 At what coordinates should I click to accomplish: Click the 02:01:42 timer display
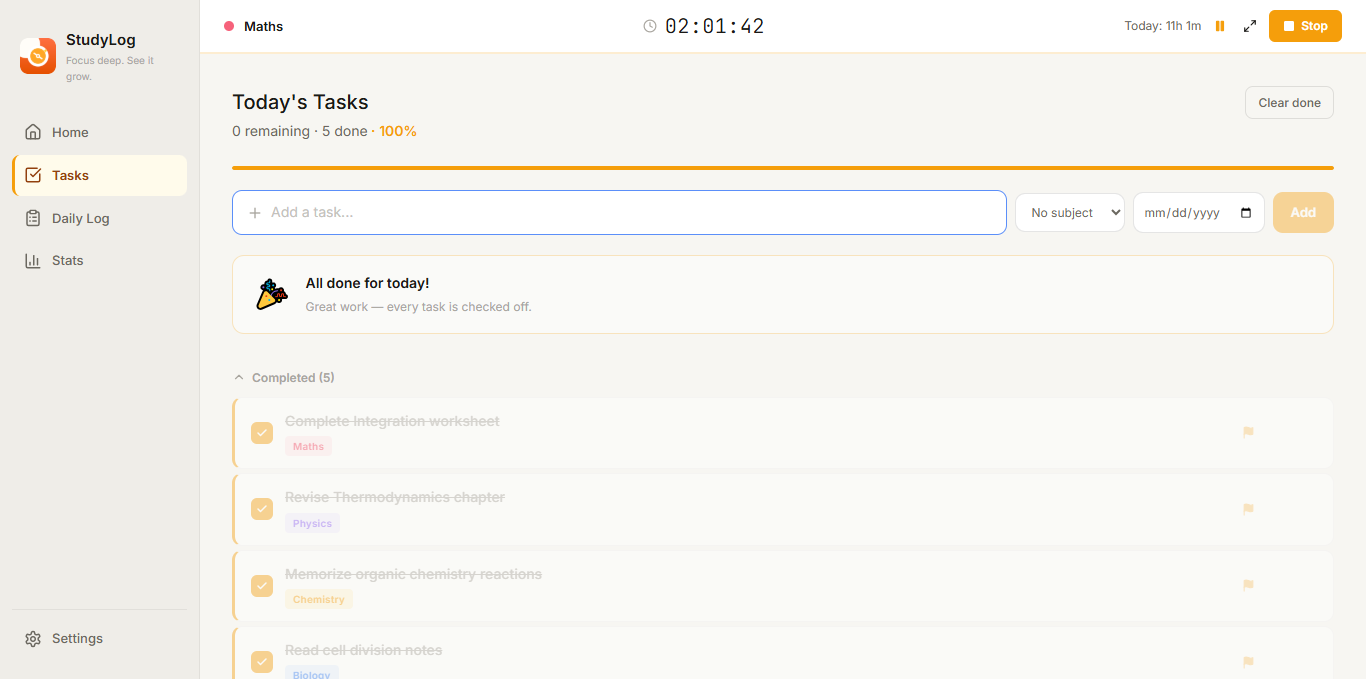click(x=714, y=26)
